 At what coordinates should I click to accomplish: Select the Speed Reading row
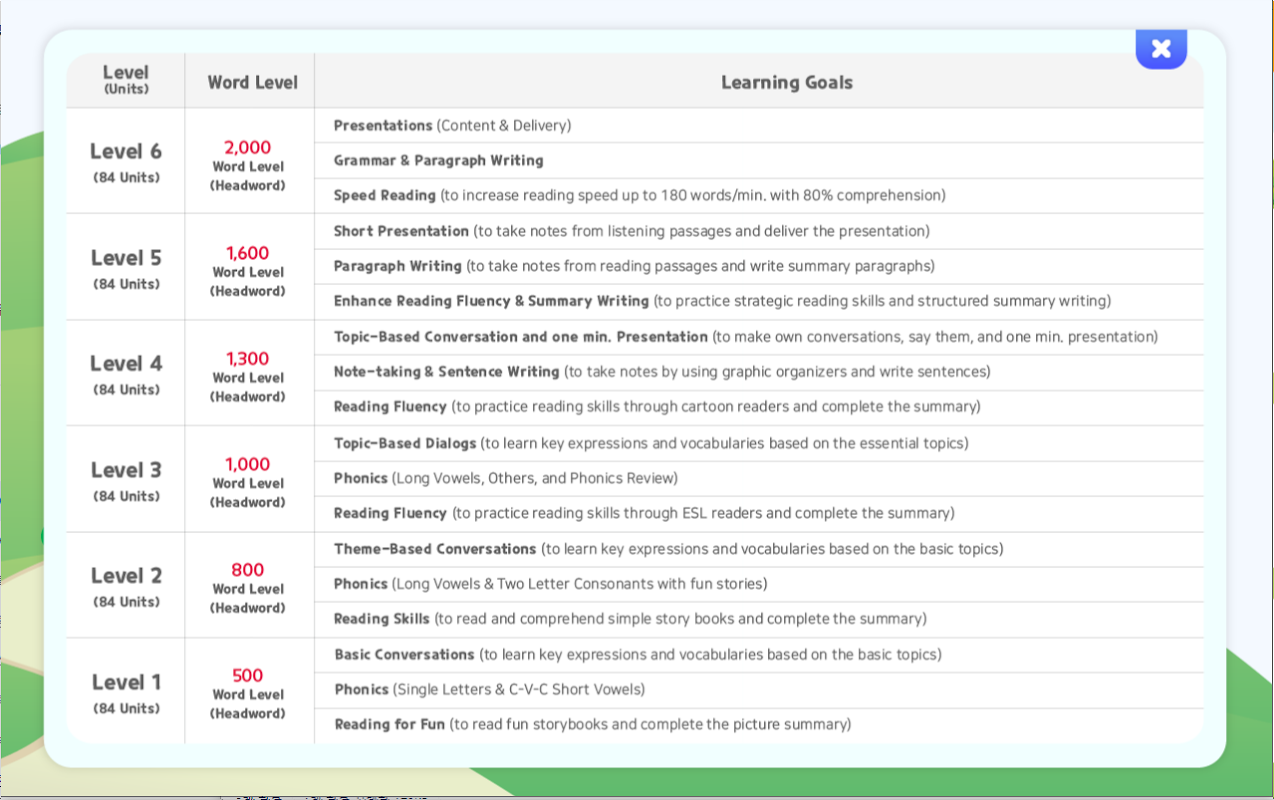[x=759, y=195]
